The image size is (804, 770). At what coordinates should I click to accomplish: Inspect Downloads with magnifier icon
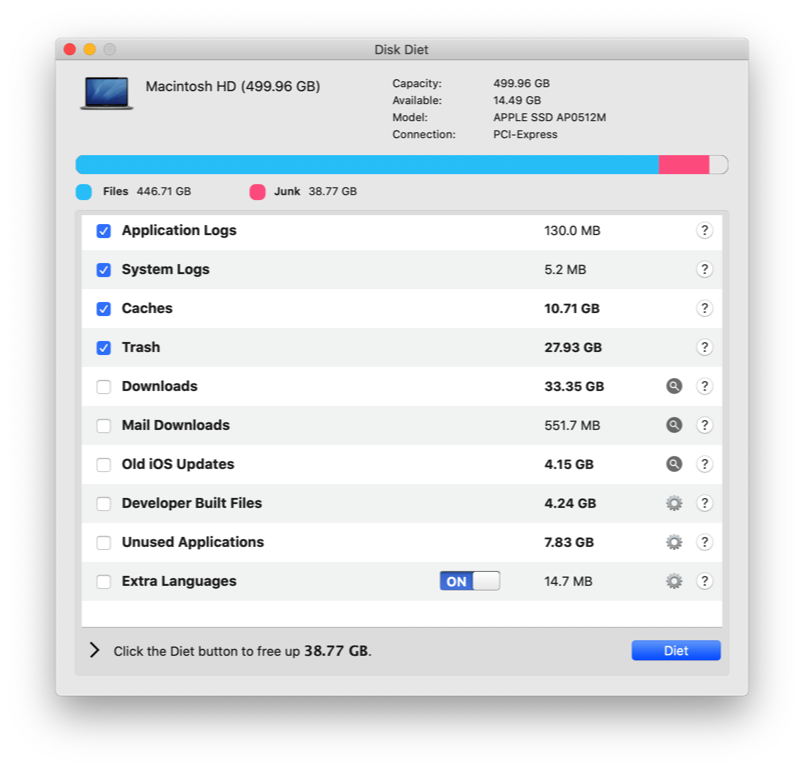pos(674,386)
